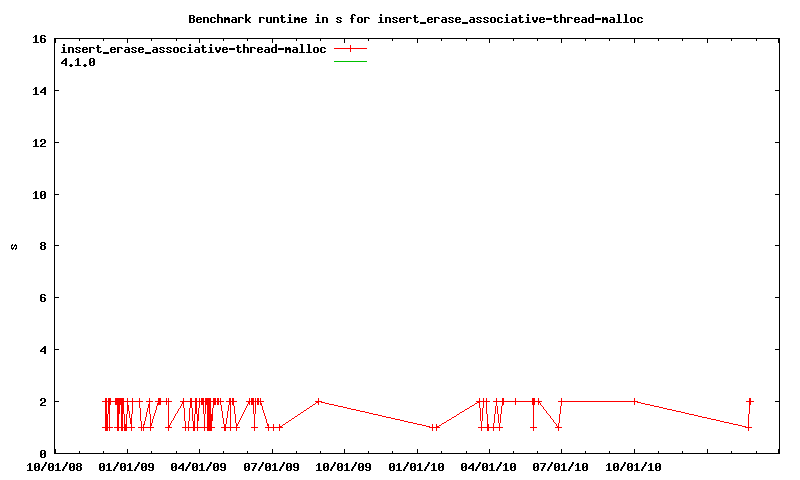Click the y-axis tick label 16
This screenshot has height=480, width=800.
click(39, 39)
